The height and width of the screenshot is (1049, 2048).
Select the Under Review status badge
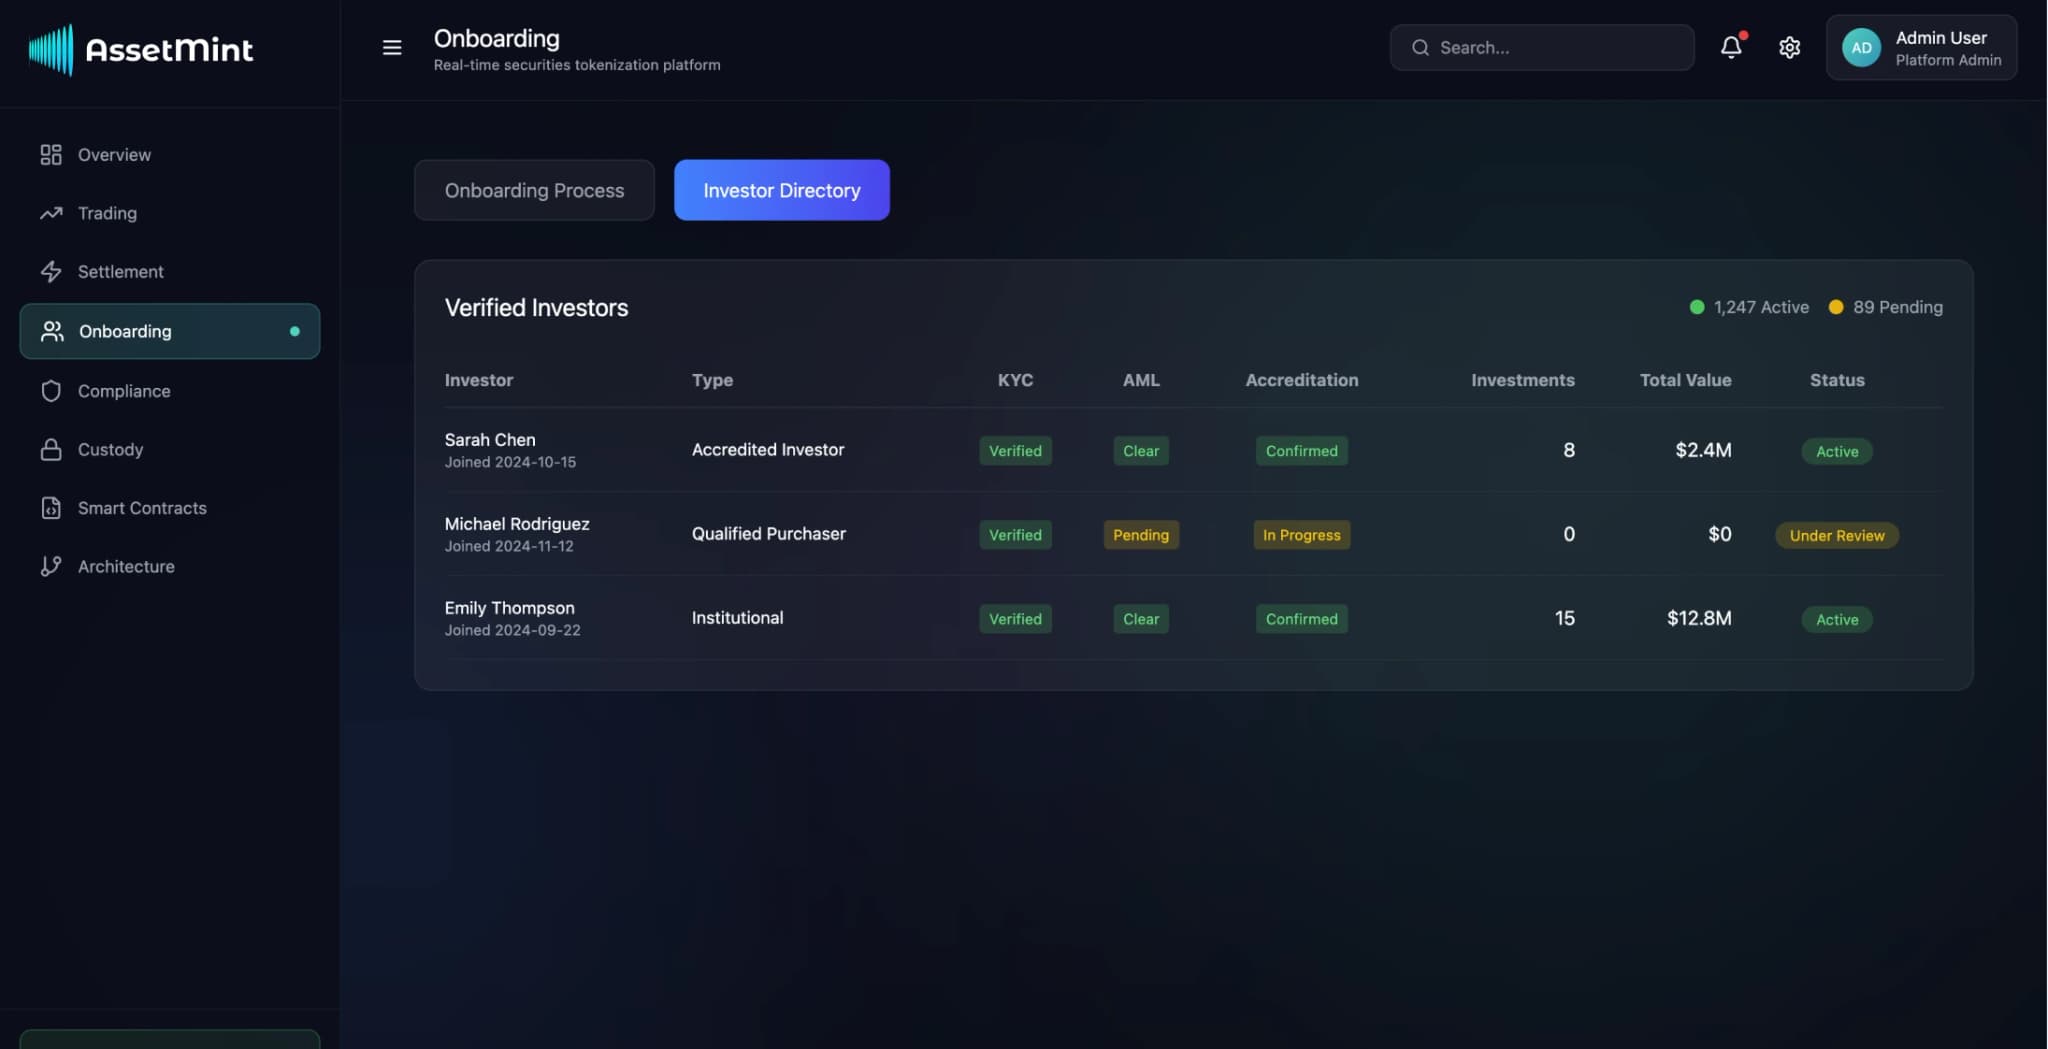1836,535
